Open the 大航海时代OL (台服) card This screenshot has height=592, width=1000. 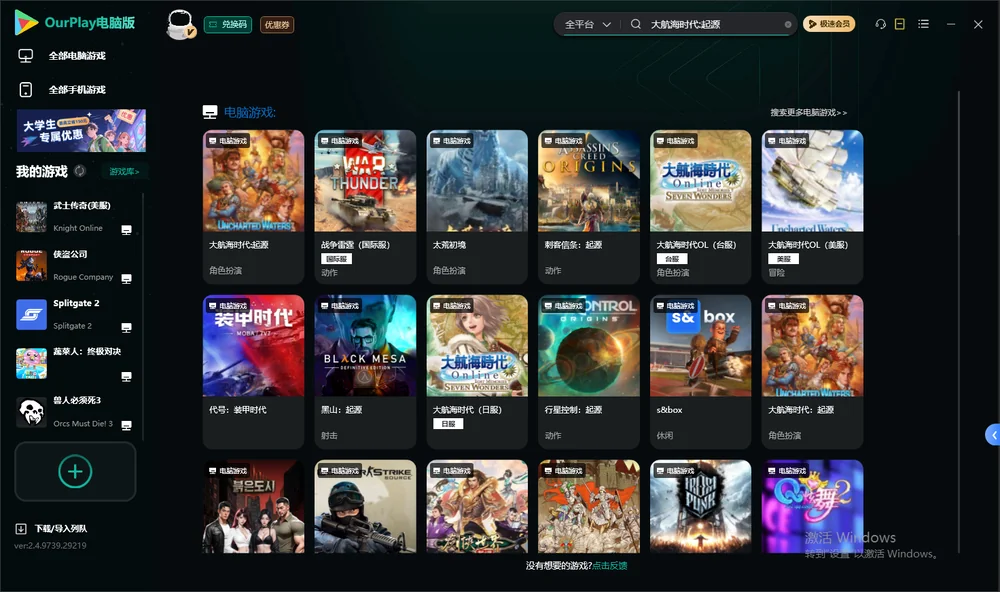700,207
